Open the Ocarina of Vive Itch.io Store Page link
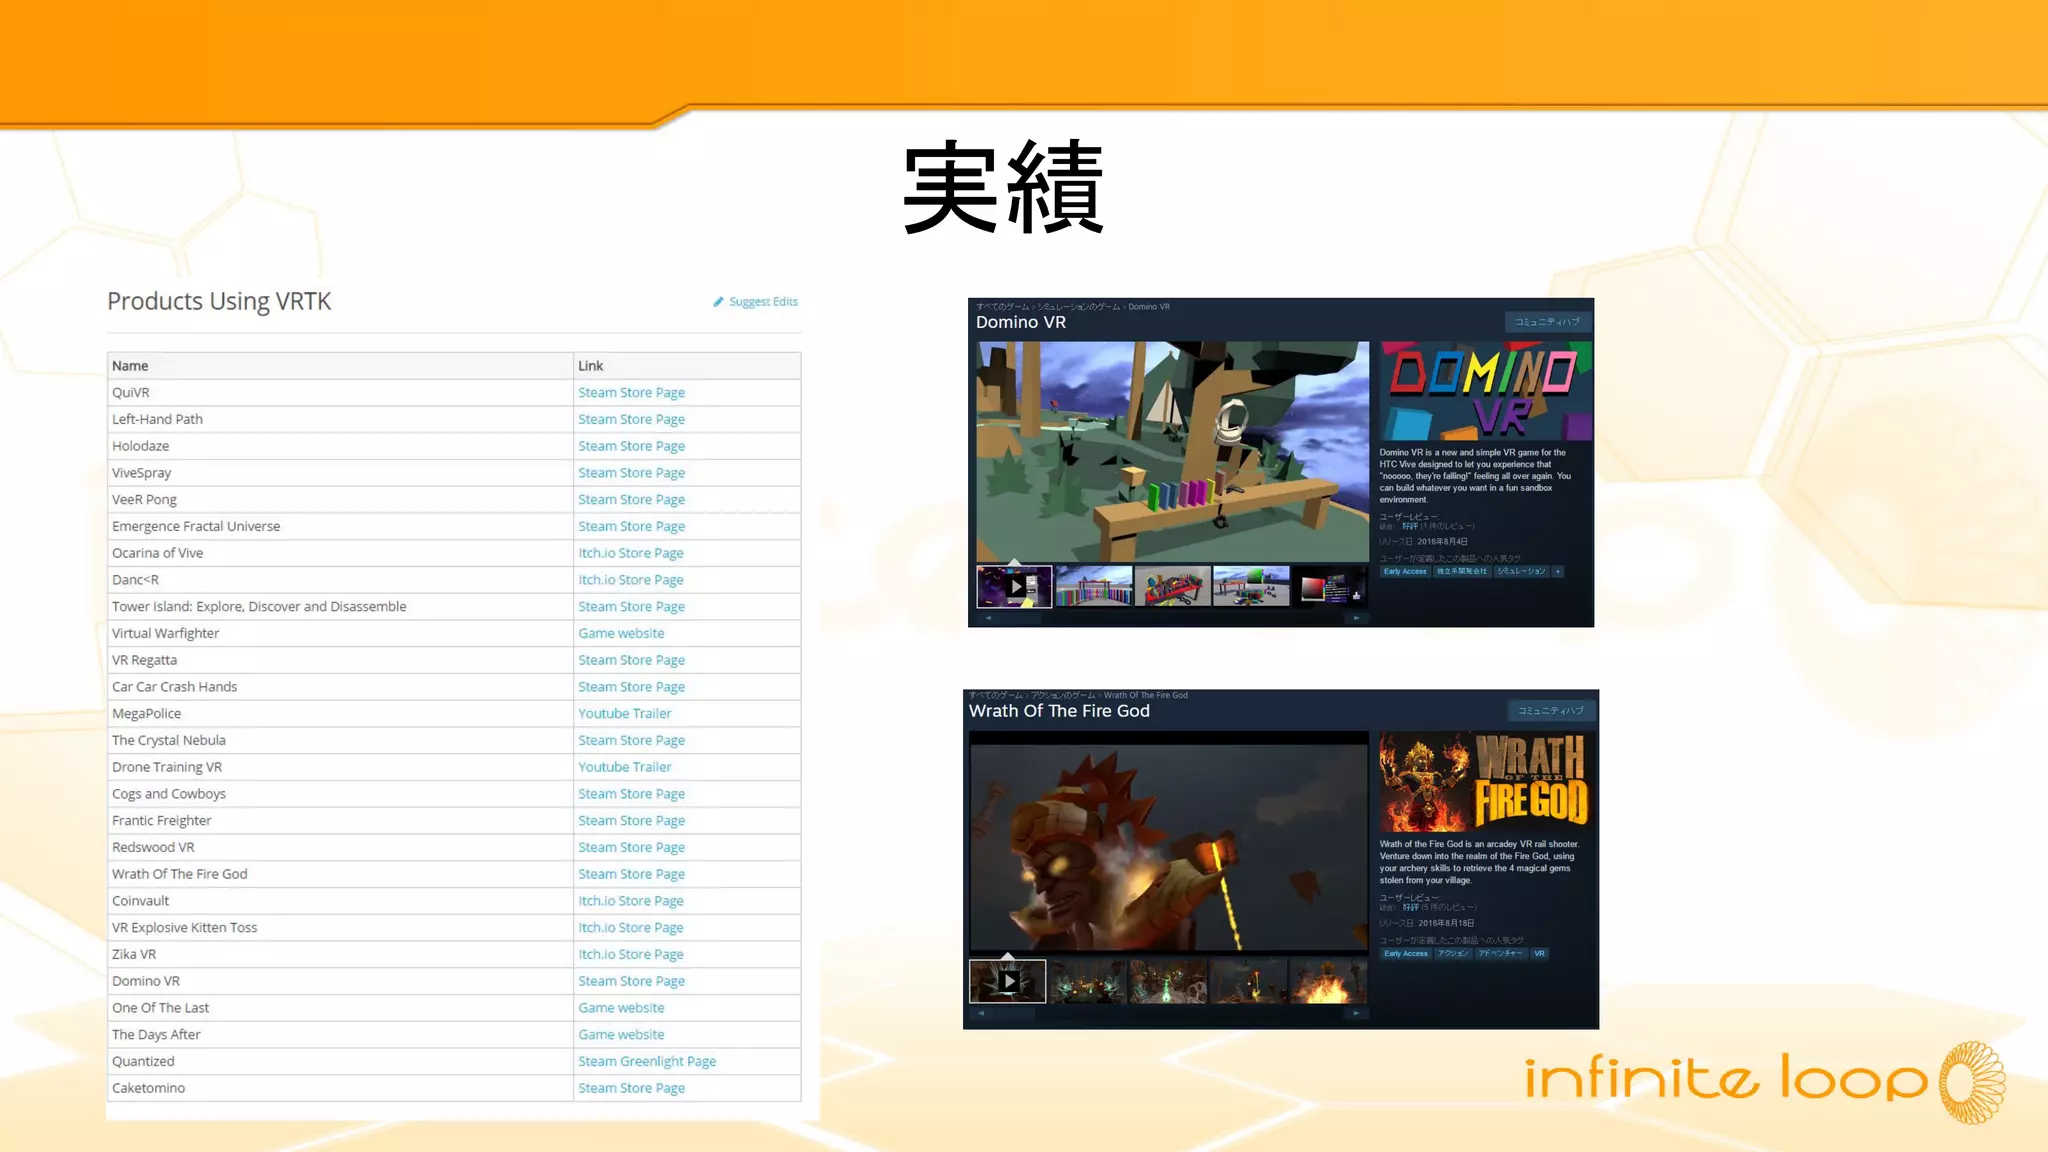This screenshot has width=2048, height=1152. pyautogui.click(x=630, y=553)
